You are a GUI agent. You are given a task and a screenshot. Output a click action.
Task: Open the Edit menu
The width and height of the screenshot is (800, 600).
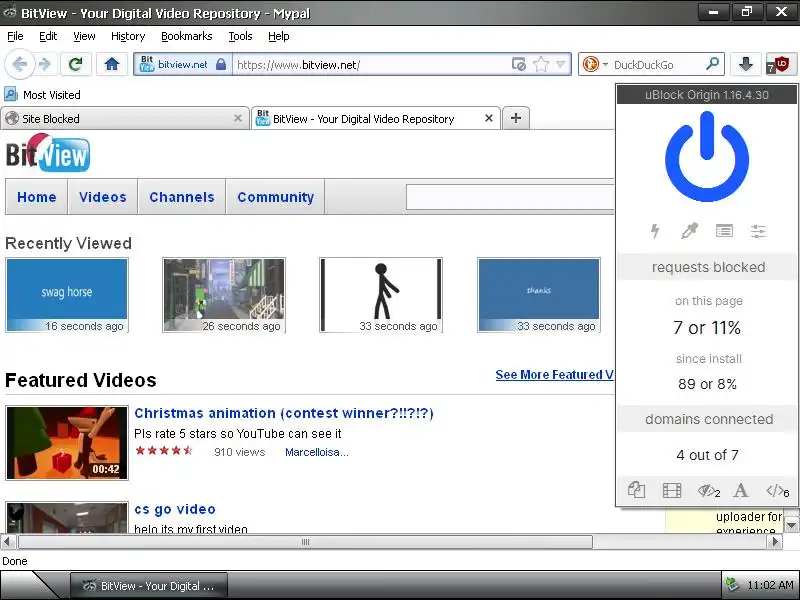point(48,36)
